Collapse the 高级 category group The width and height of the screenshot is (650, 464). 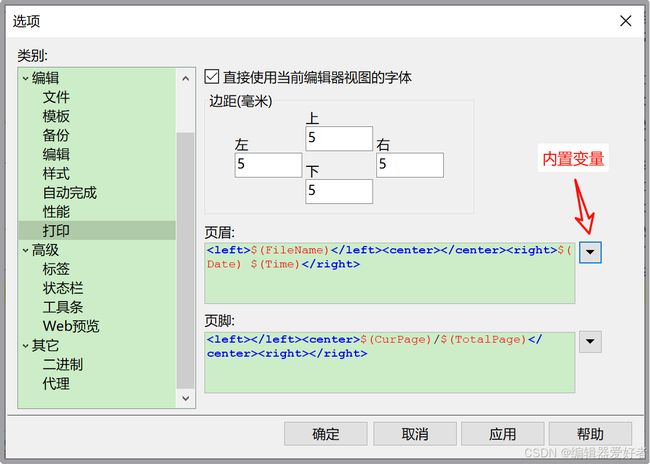point(25,250)
